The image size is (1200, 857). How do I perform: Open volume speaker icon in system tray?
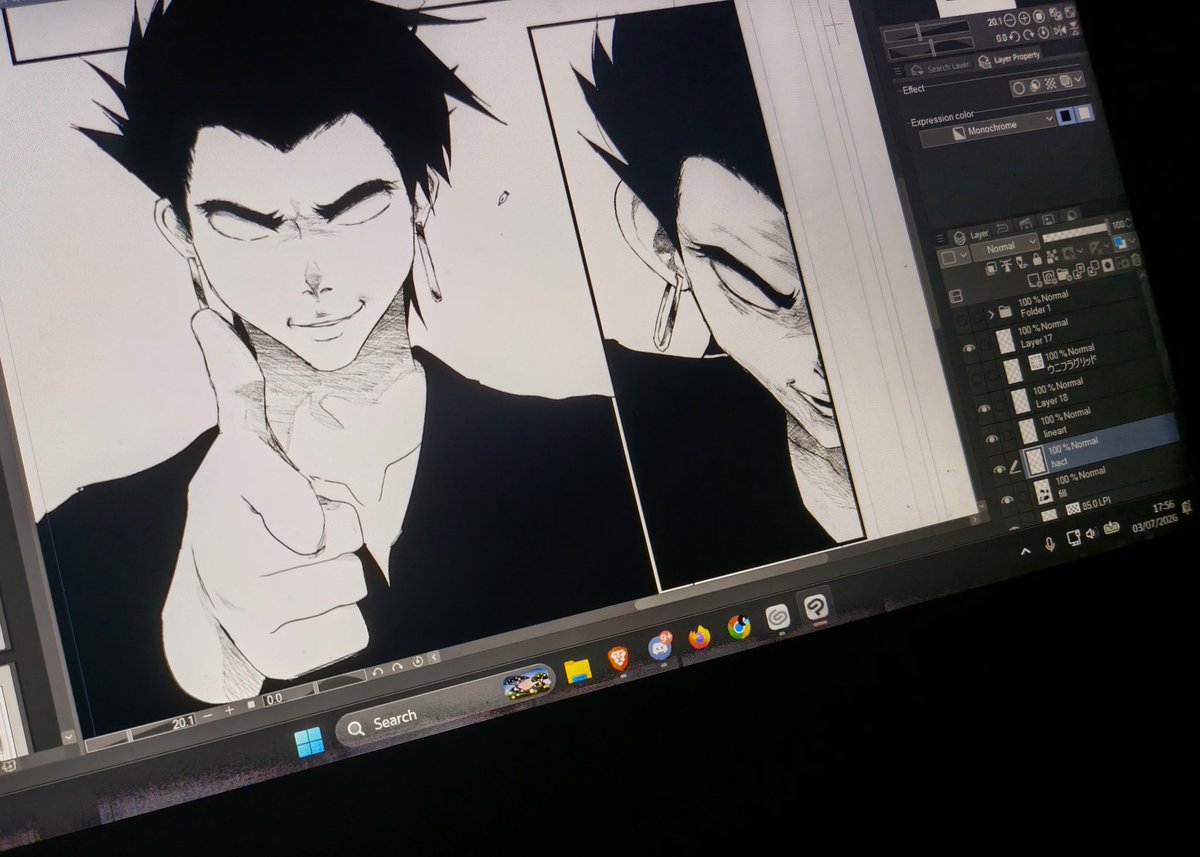point(1090,534)
